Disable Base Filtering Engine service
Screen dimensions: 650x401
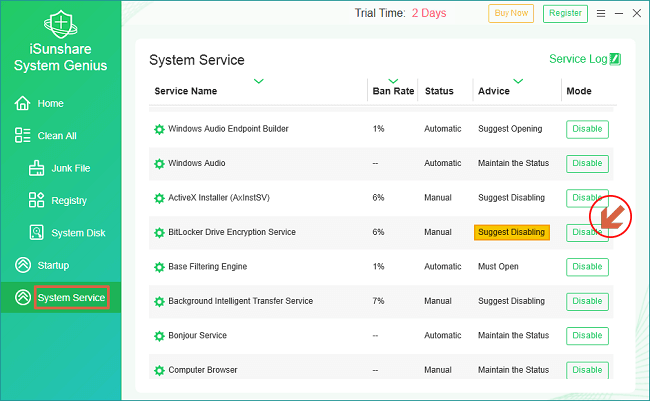(587, 267)
